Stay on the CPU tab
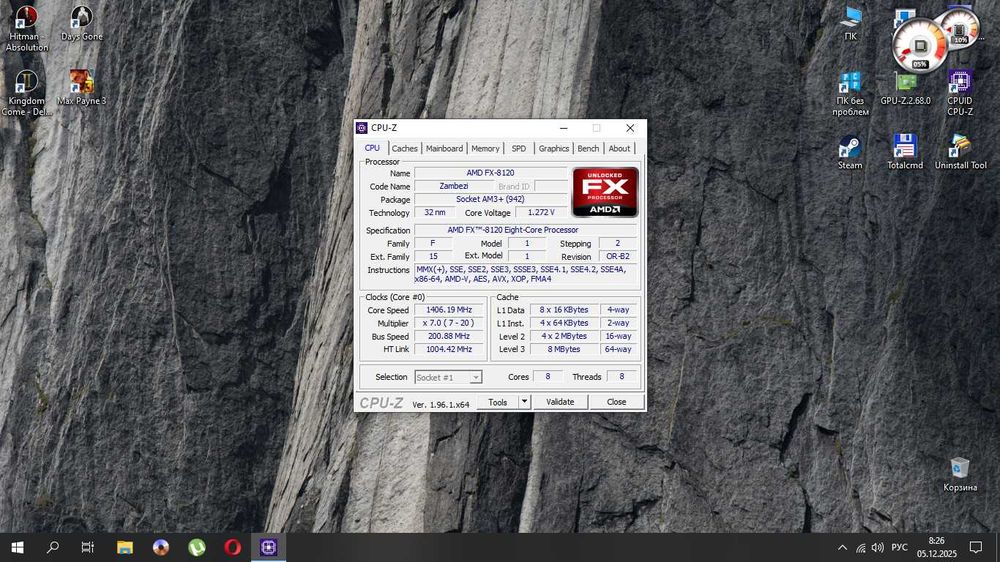This screenshot has width=1000, height=562. pos(372,148)
